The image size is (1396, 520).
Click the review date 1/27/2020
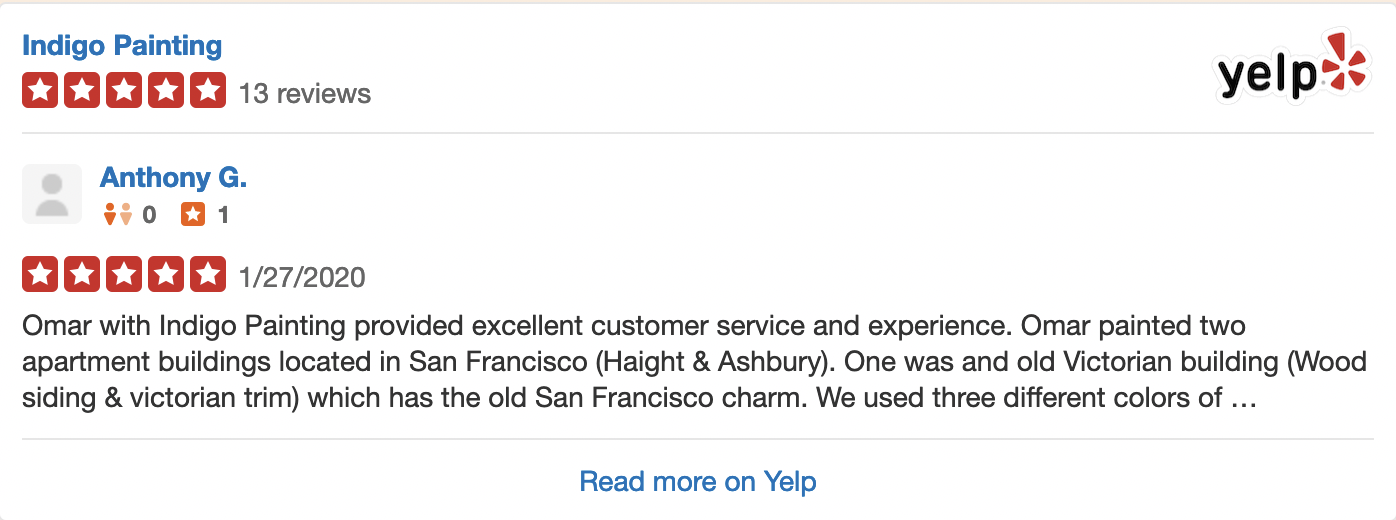[302, 277]
